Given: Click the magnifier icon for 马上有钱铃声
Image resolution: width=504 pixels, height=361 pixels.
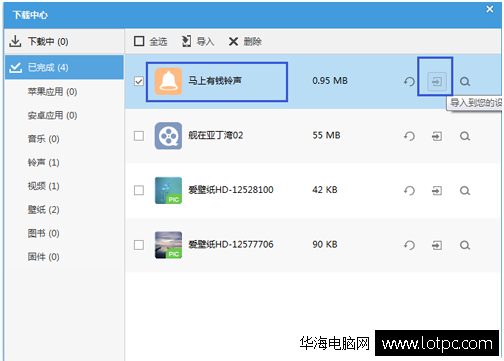Looking at the screenshot, I should pos(465,81).
